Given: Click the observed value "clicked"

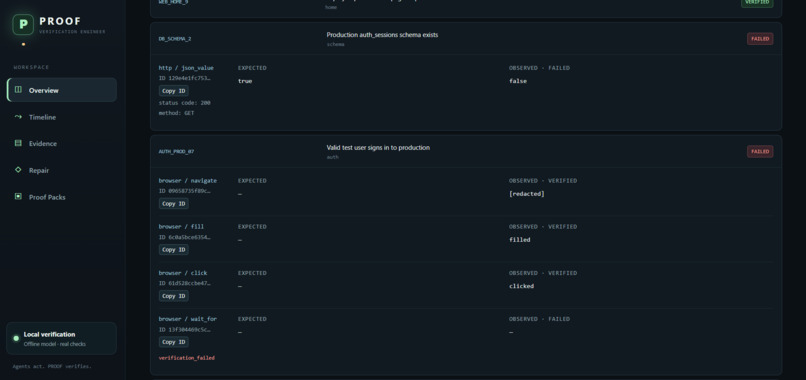Looking at the screenshot, I should click(522, 286).
